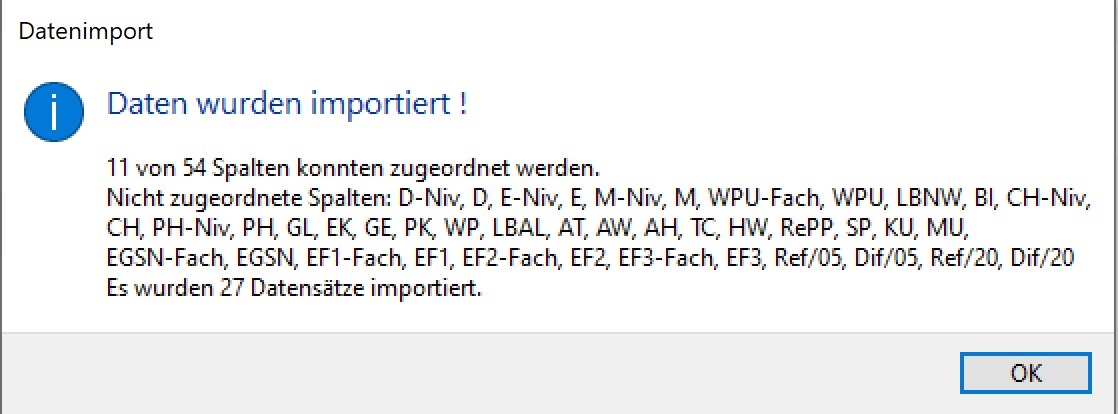
Task: Select the 'Daten wurden importiert !' heading
Action: 287,105
